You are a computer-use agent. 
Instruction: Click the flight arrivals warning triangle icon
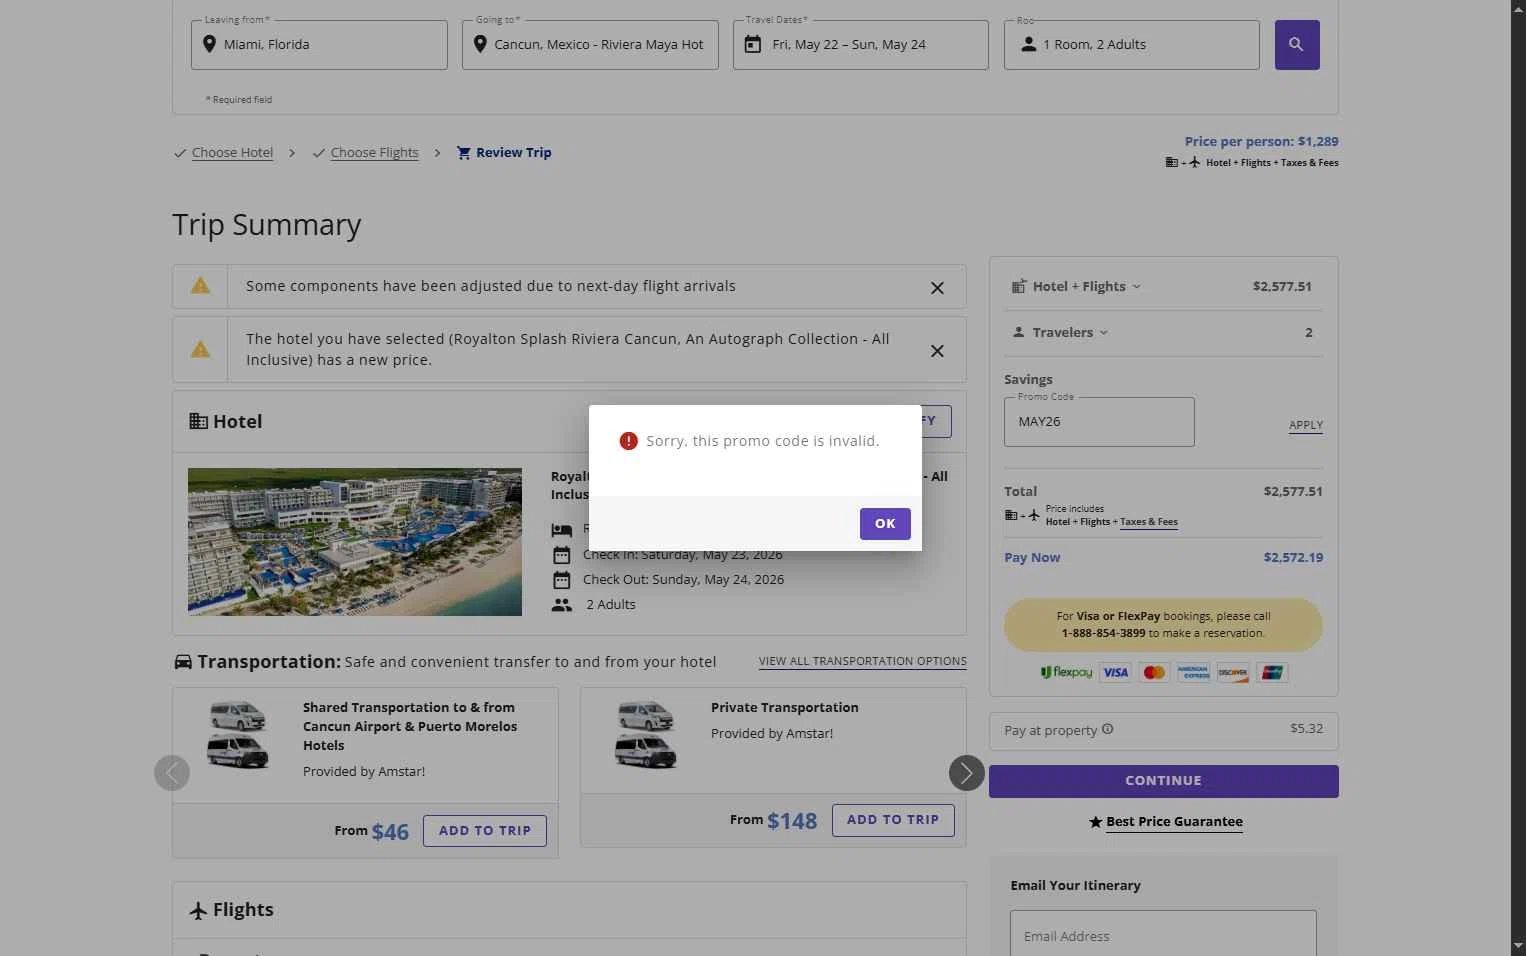coord(200,286)
